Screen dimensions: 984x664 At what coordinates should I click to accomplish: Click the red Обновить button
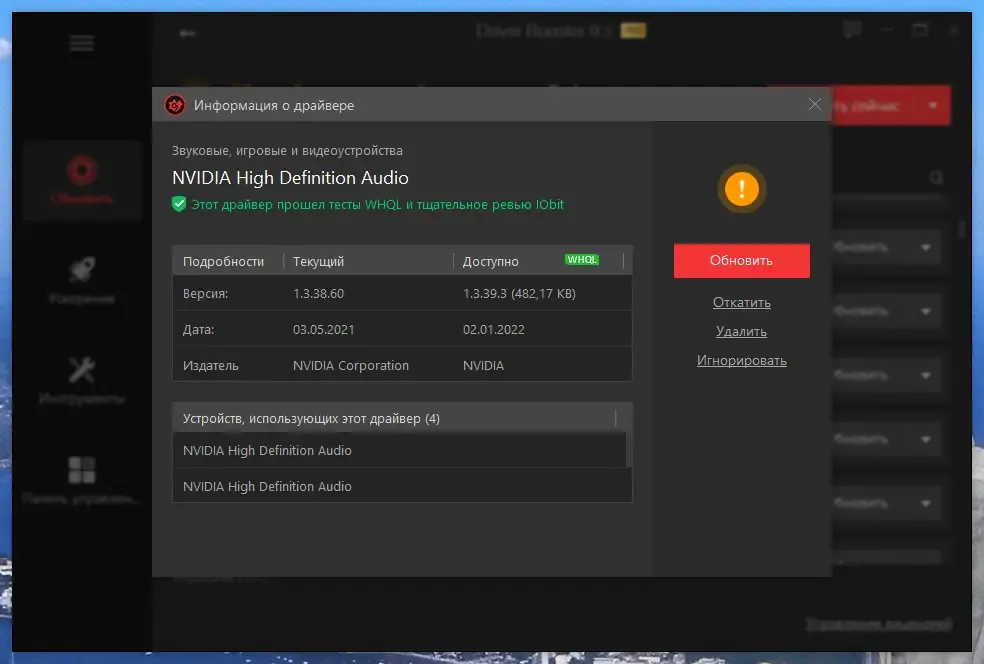(x=741, y=260)
